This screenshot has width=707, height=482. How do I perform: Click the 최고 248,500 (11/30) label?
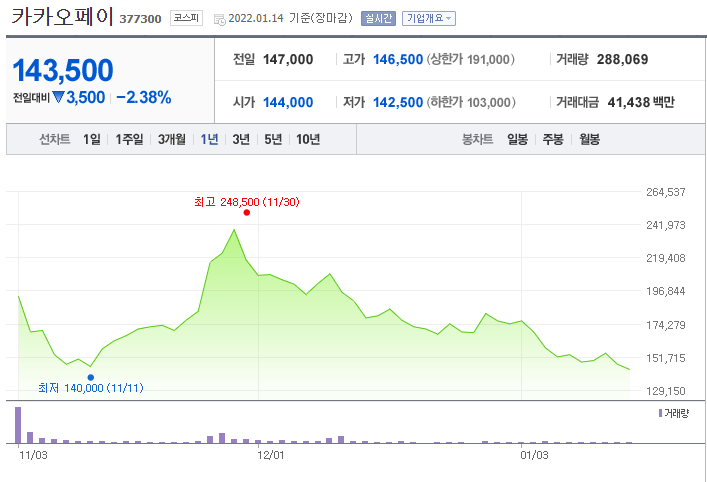247,202
